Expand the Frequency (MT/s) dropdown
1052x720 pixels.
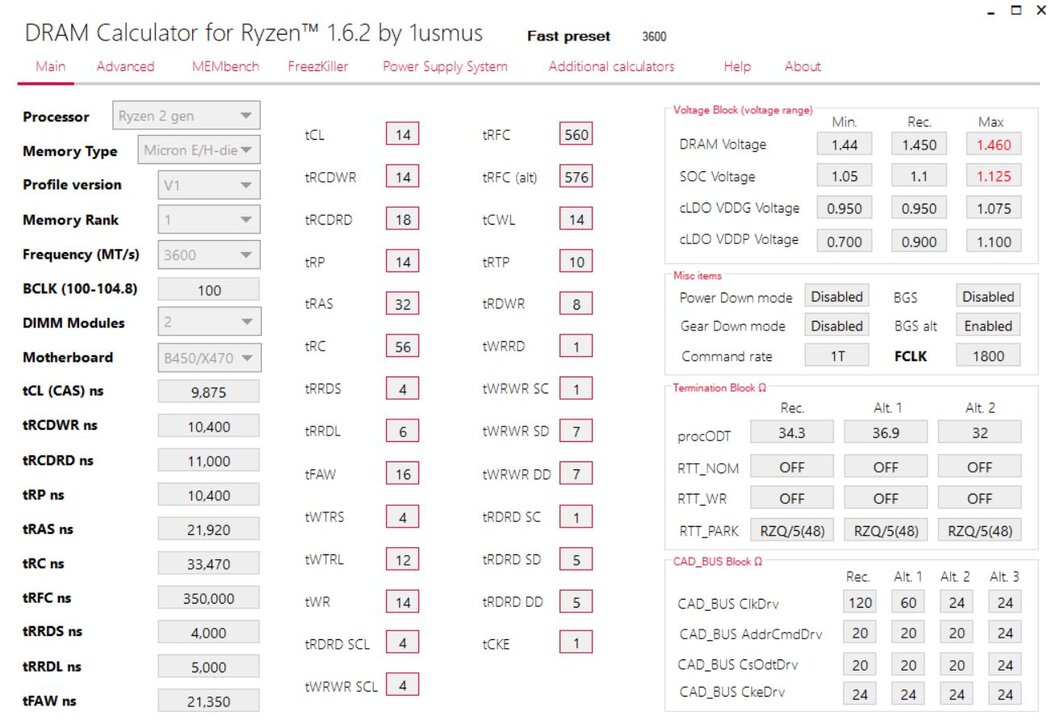[x=209, y=254]
